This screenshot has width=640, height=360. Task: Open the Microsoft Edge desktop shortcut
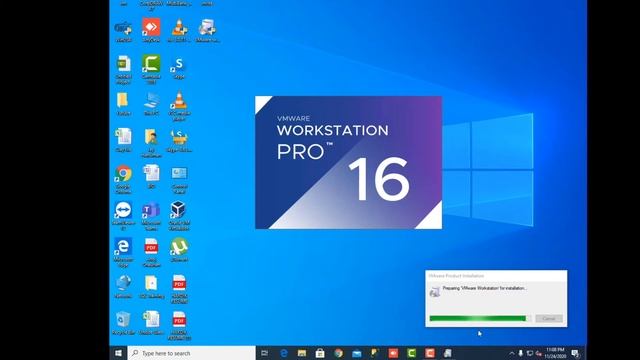[123, 252]
